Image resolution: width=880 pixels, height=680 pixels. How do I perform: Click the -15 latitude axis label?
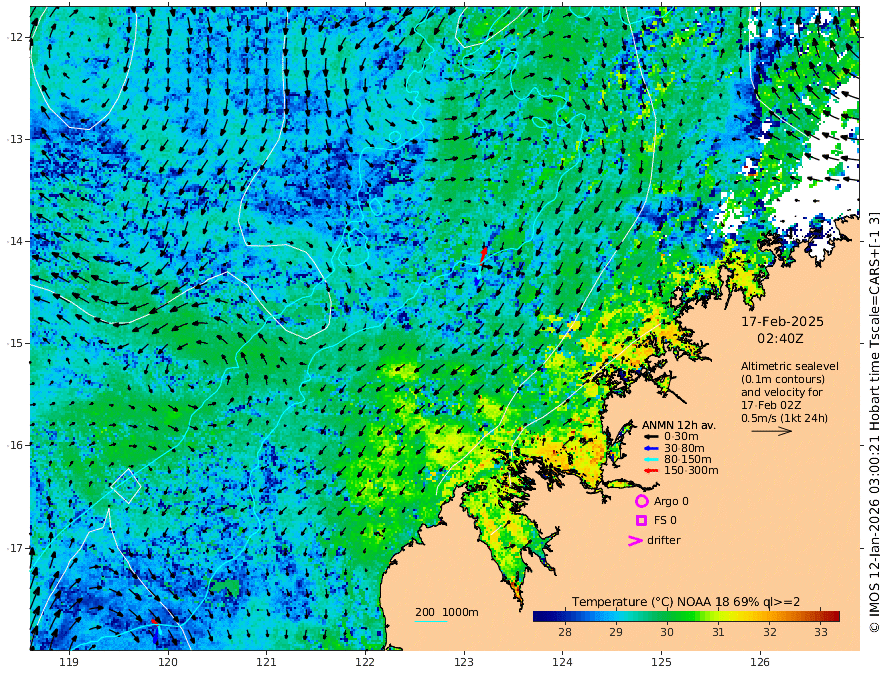(x=17, y=343)
